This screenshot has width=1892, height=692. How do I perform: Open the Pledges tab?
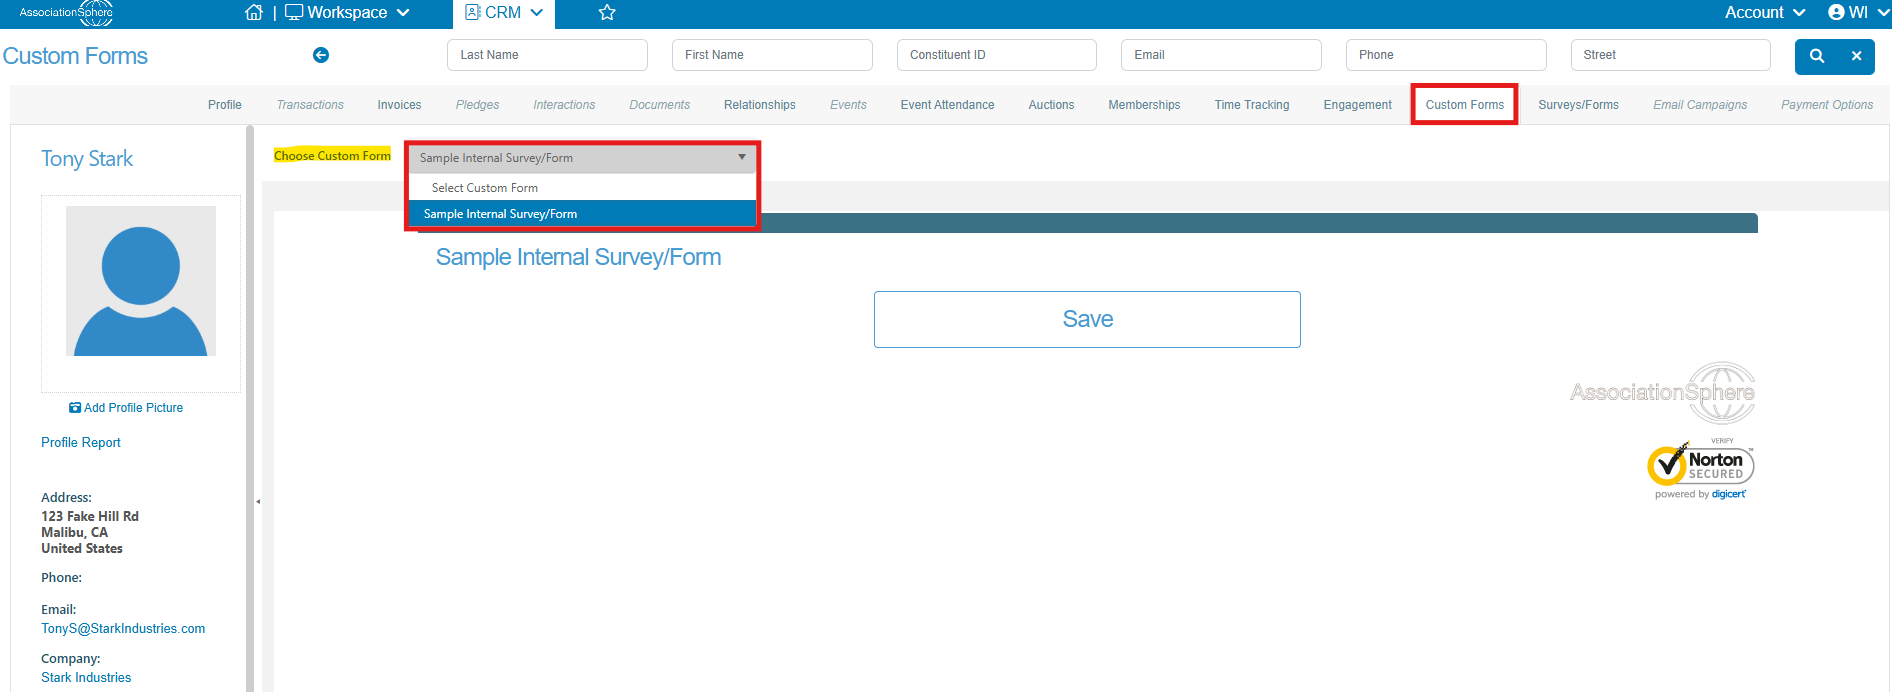point(477,105)
